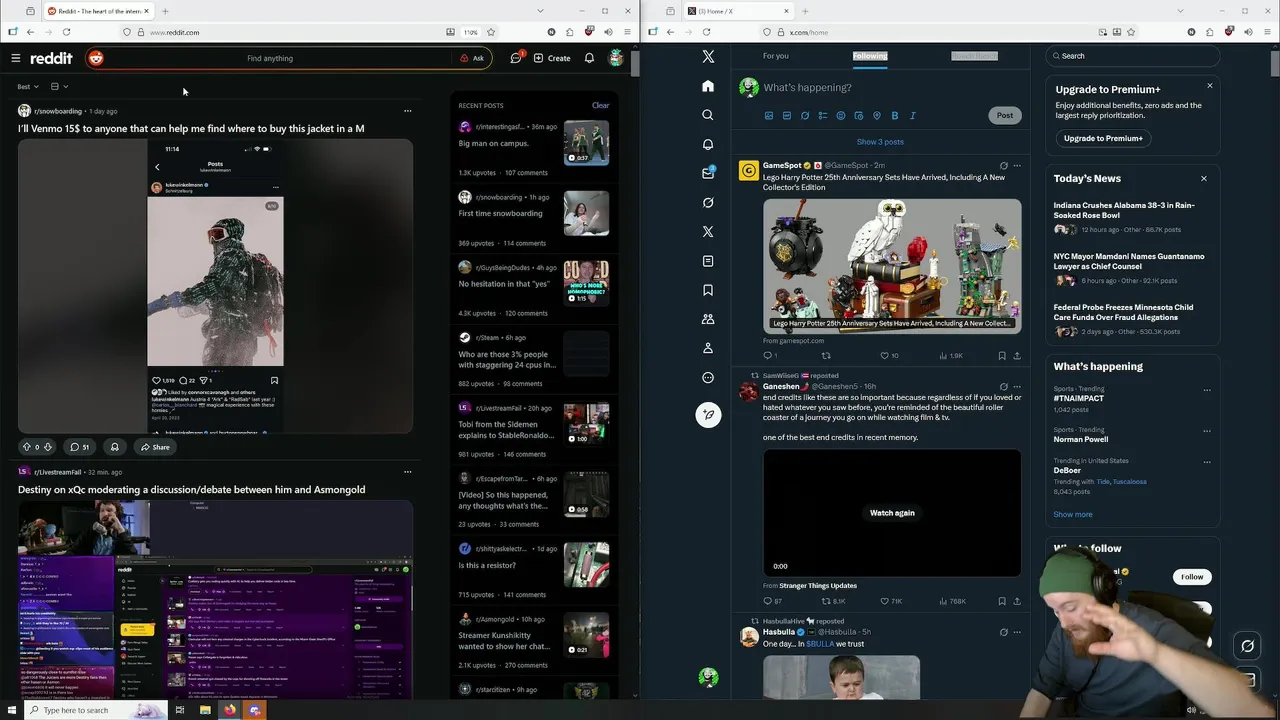The width and height of the screenshot is (1280, 720).
Task: Switch to the Following tab on X
Action: pyautogui.click(x=870, y=56)
